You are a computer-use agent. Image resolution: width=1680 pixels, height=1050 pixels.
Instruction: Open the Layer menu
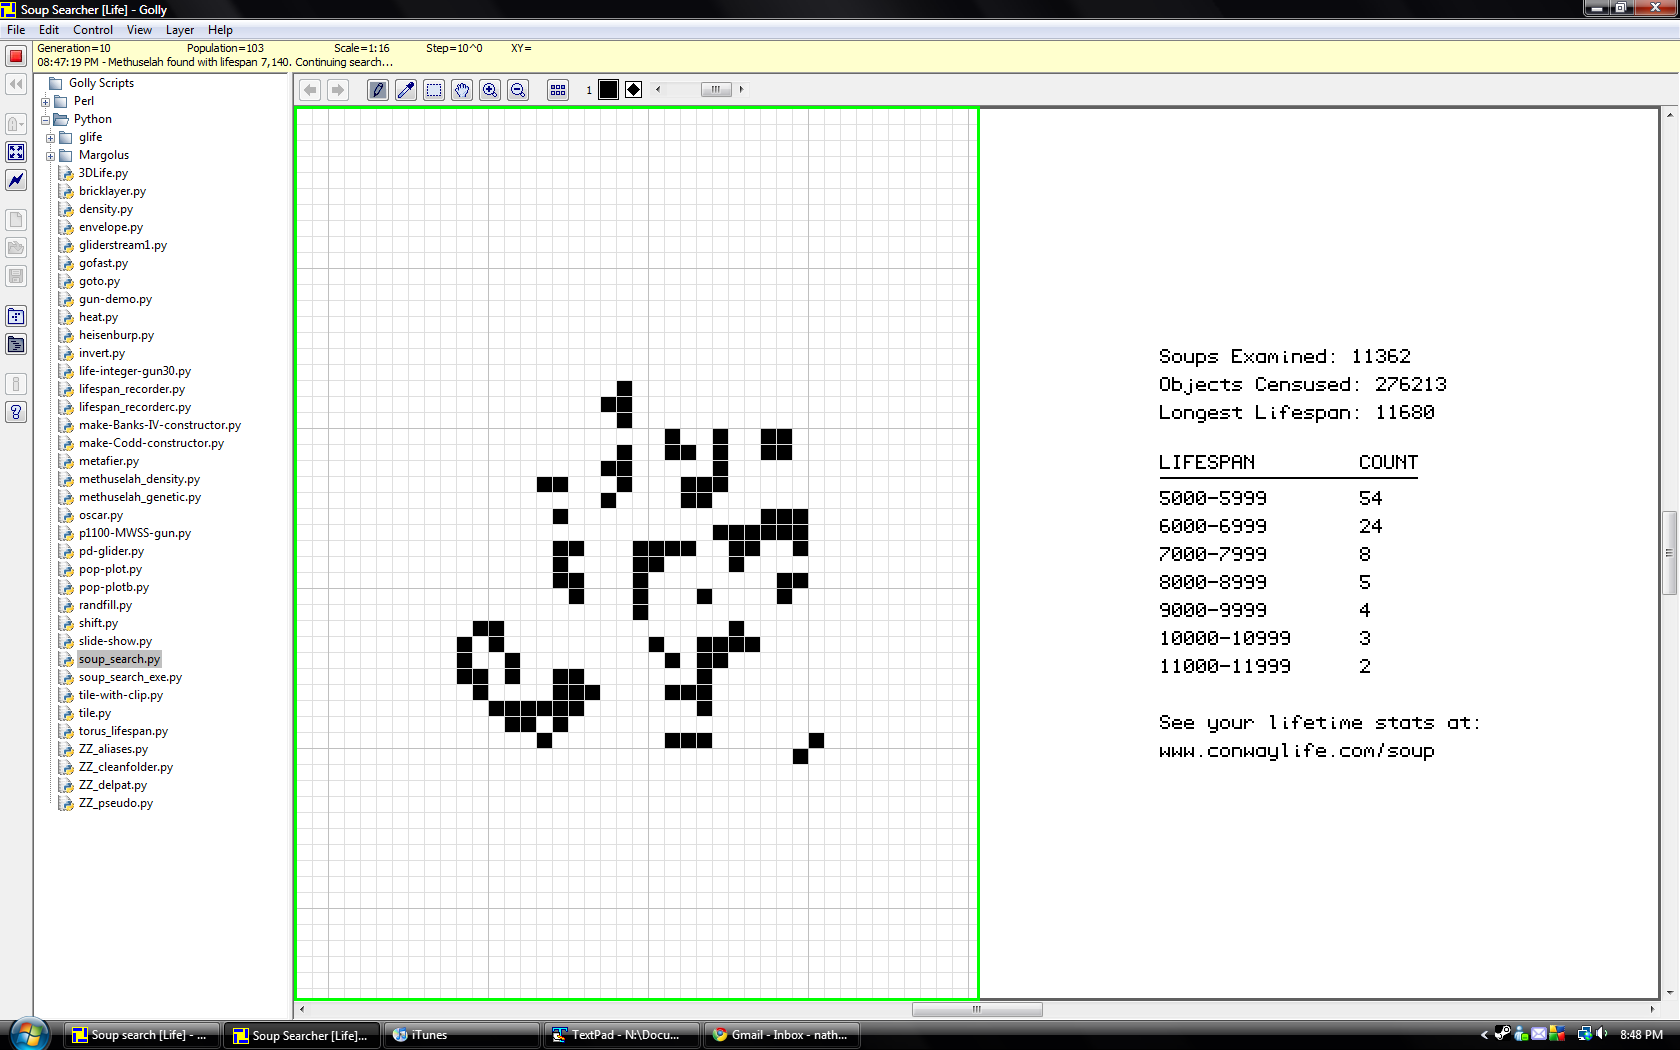pos(180,30)
